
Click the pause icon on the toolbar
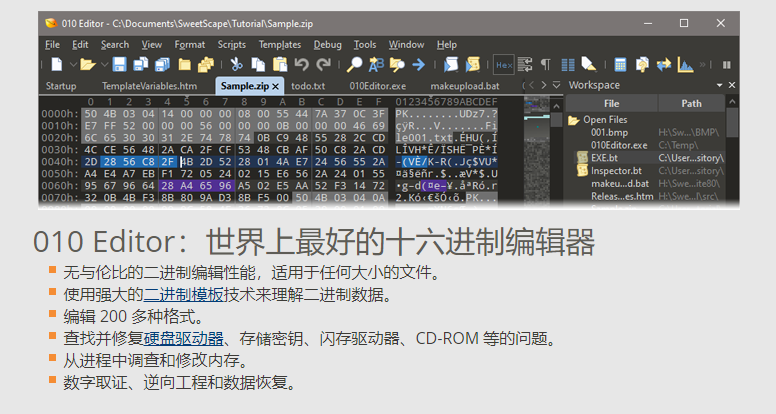(727, 65)
